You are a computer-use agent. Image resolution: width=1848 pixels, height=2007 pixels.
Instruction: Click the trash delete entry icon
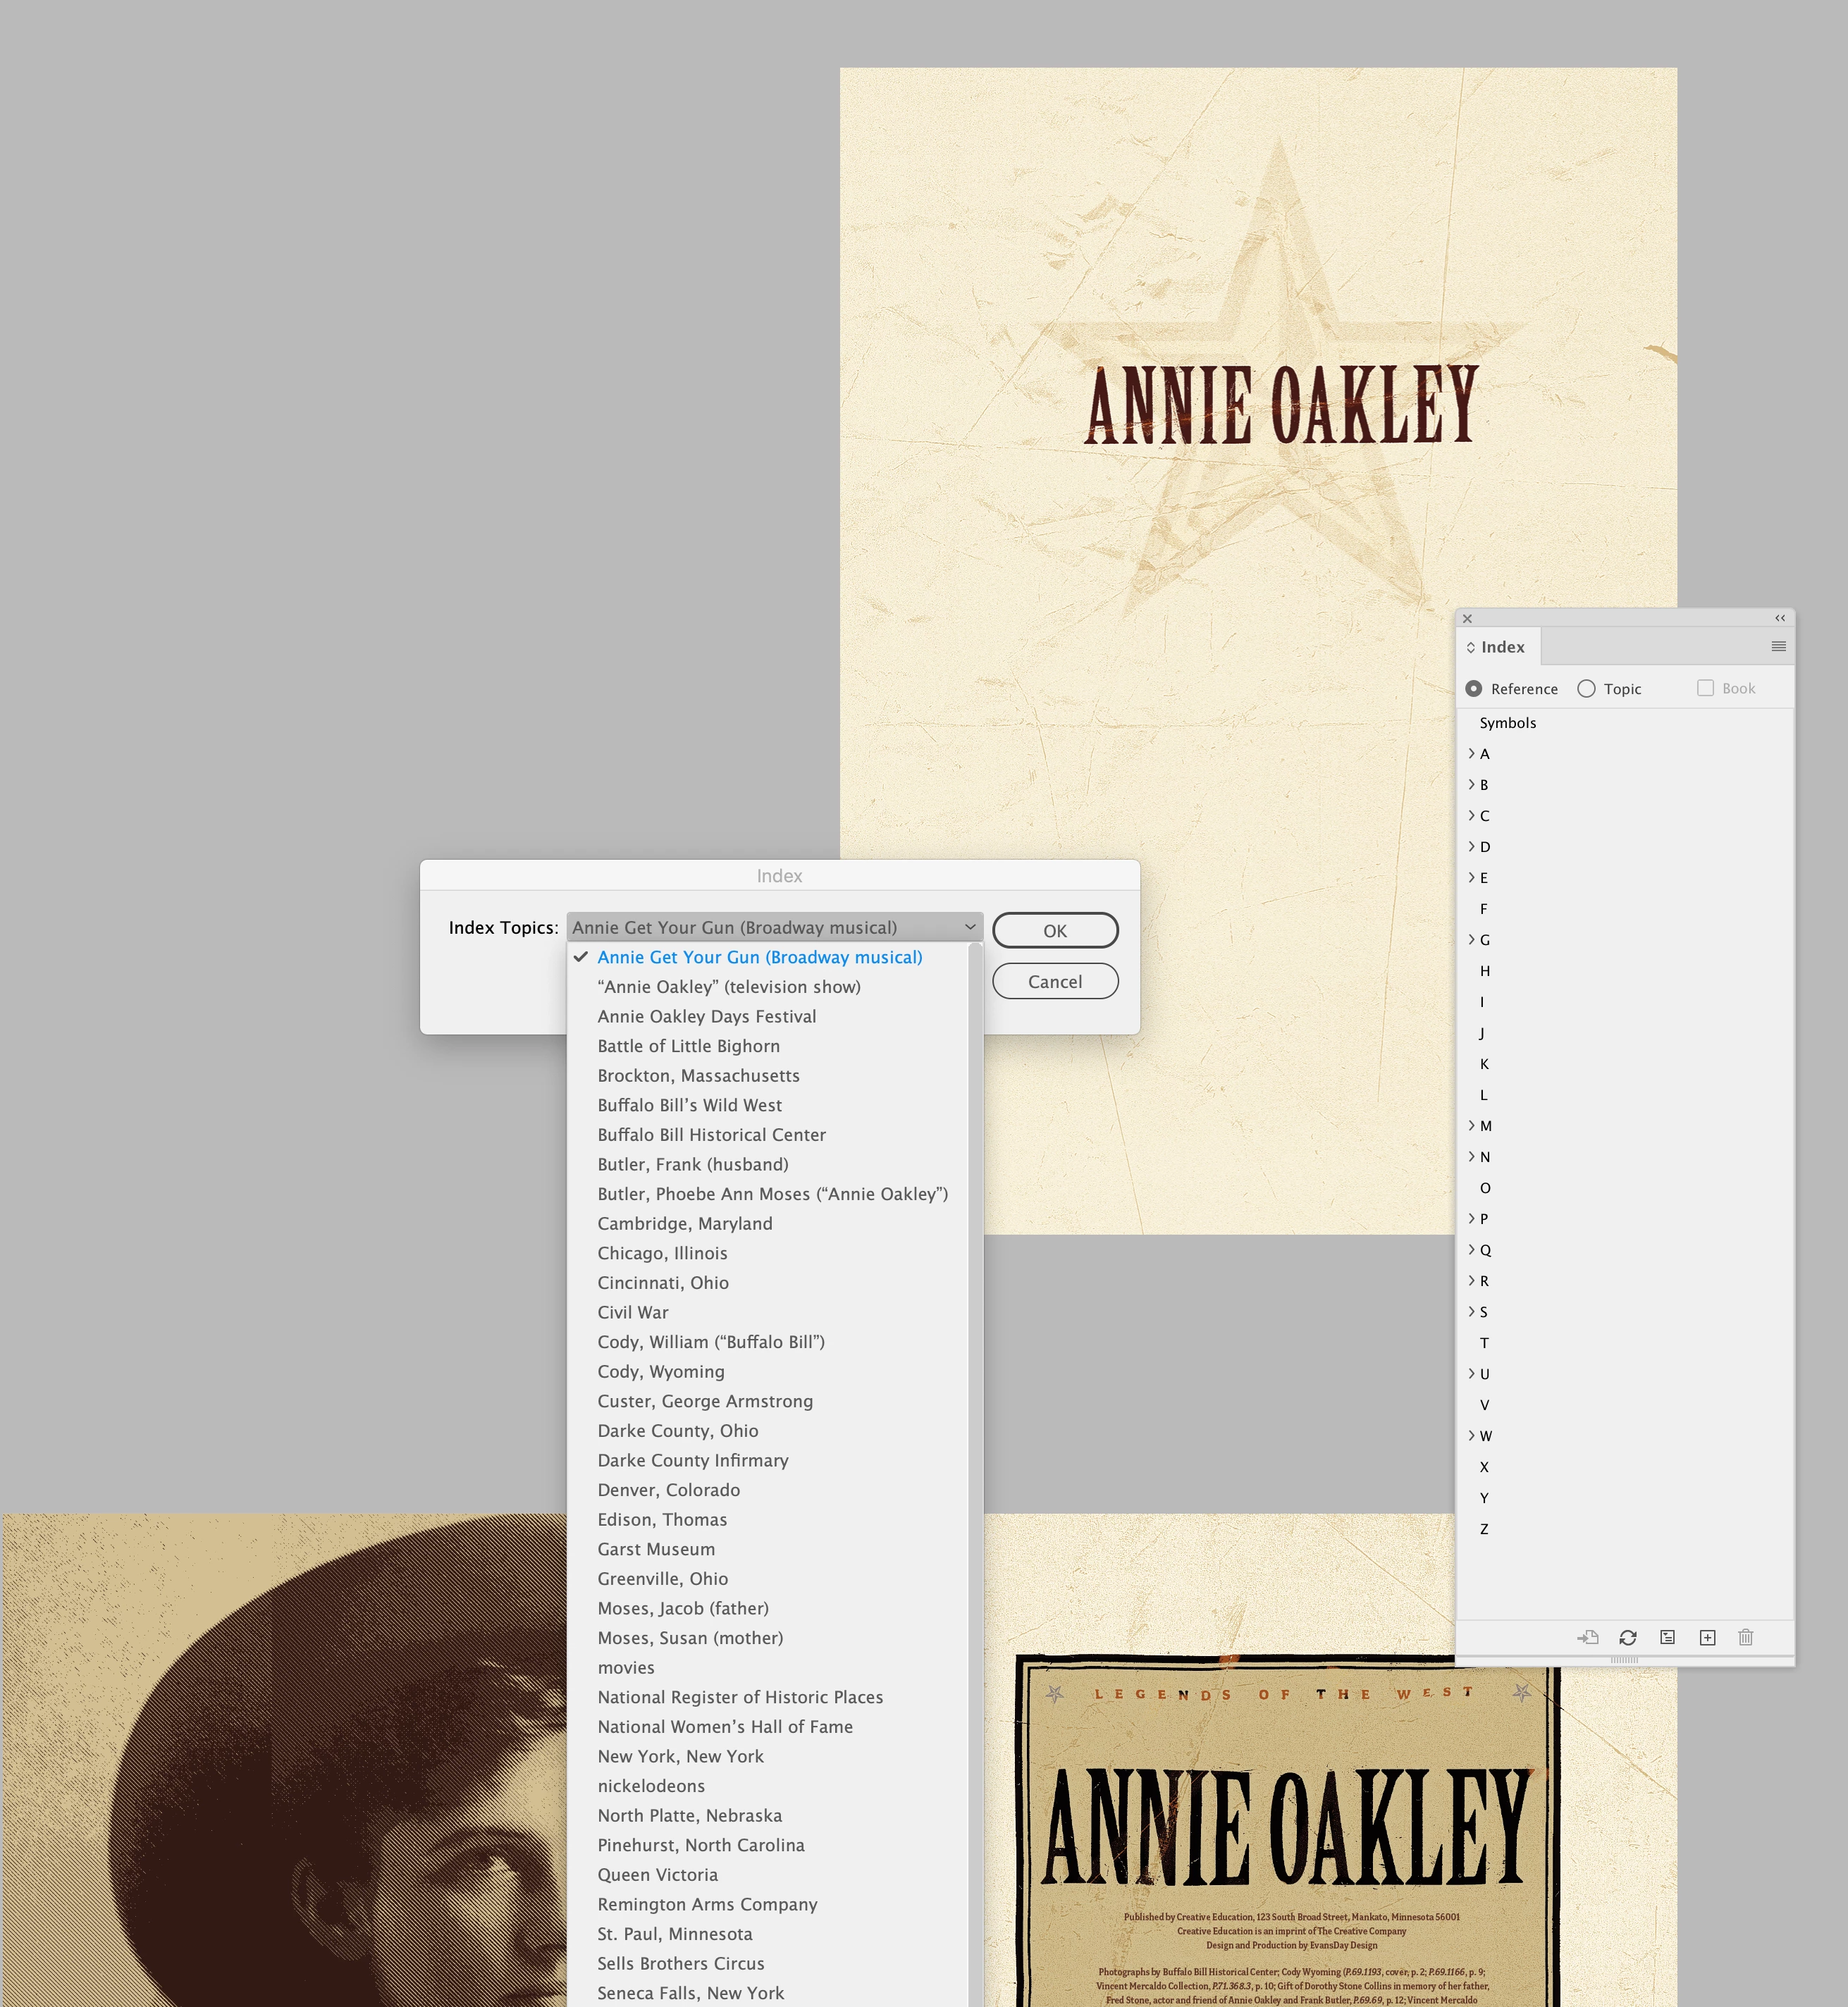click(1745, 1637)
